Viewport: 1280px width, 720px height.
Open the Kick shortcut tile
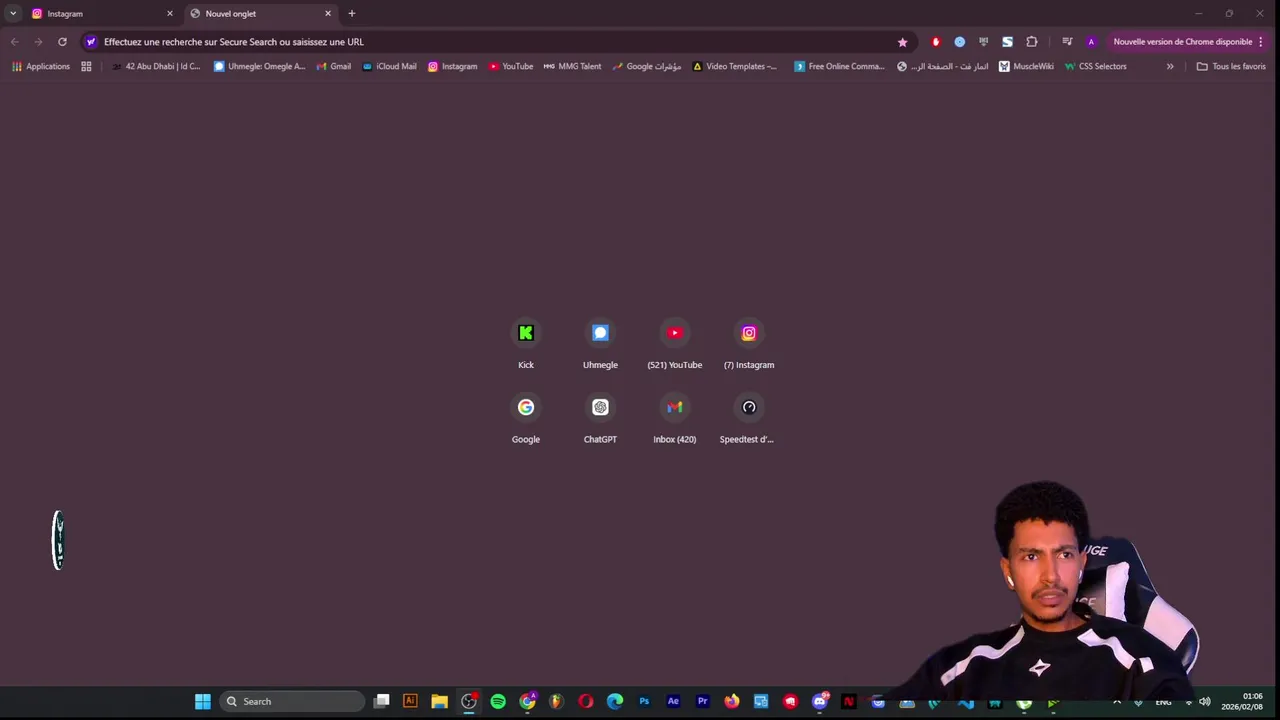(x=526, y=345)
